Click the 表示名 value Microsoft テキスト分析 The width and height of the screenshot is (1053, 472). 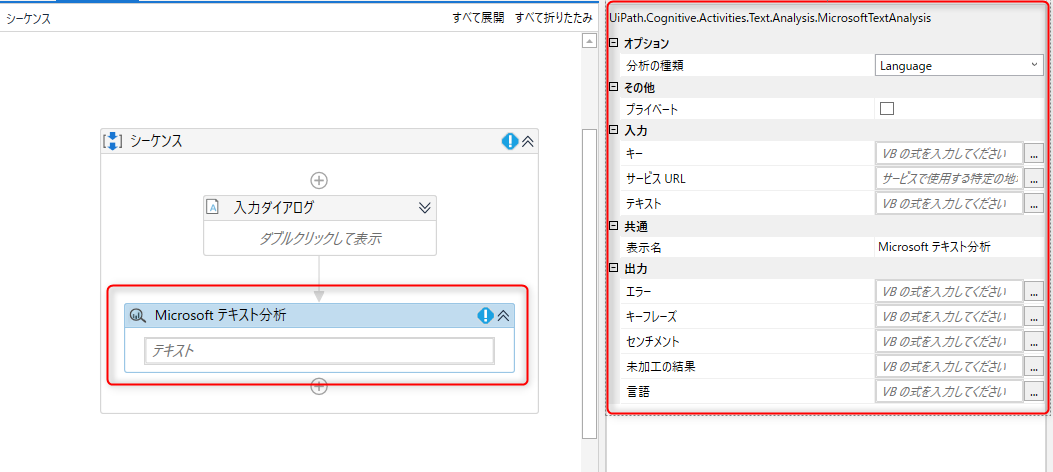pos(934,246)
